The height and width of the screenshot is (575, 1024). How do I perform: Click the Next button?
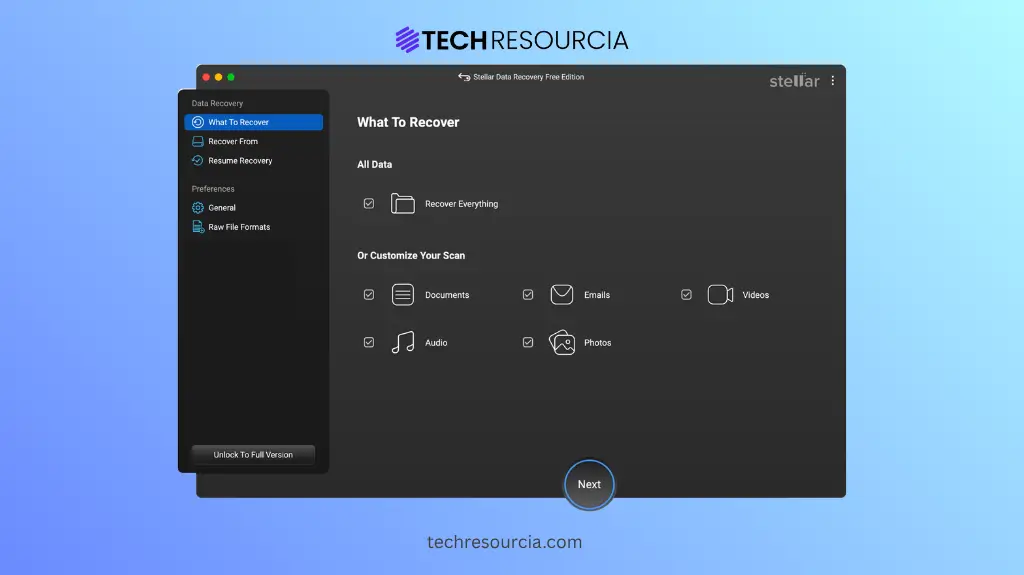point(589,485)
